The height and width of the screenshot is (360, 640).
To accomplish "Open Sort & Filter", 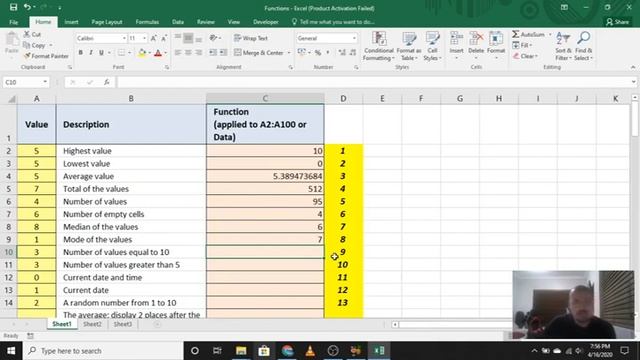I will pyautogui.click(x=563, y=46).
